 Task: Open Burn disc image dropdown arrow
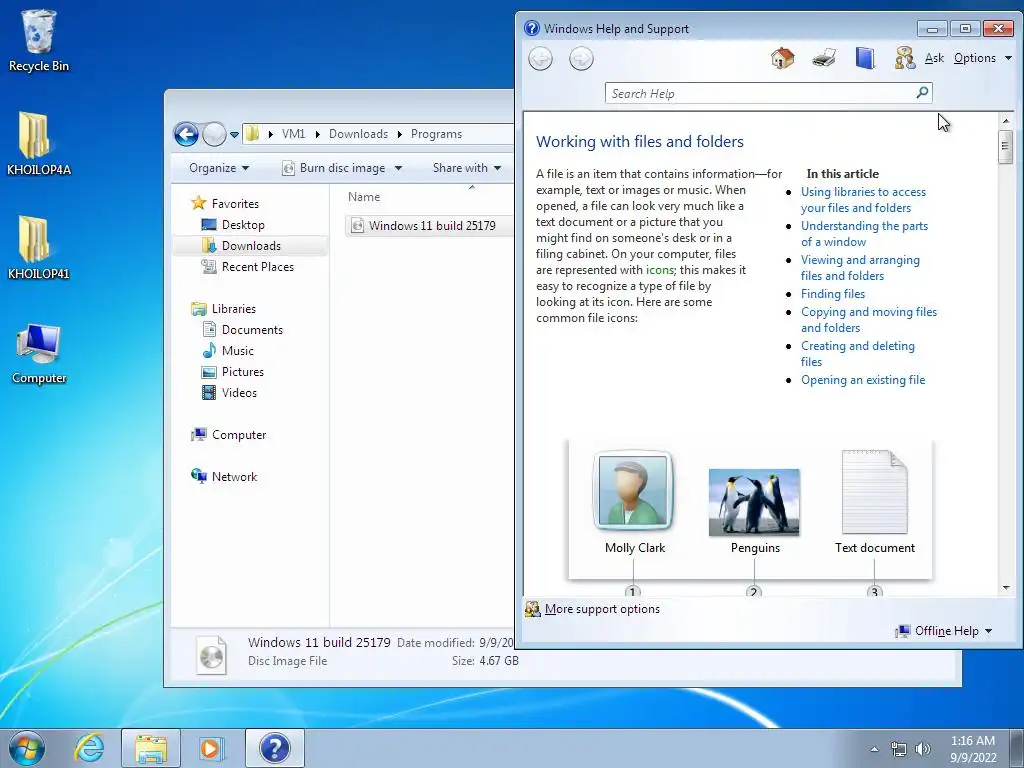point(398,168)
